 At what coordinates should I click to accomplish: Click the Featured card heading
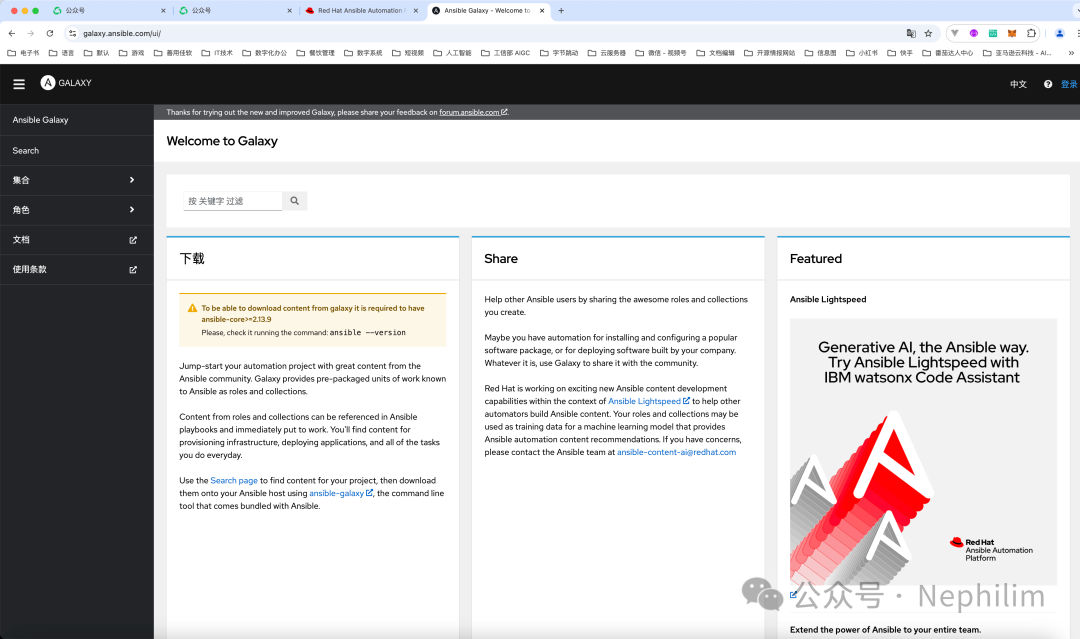(816, 259)
